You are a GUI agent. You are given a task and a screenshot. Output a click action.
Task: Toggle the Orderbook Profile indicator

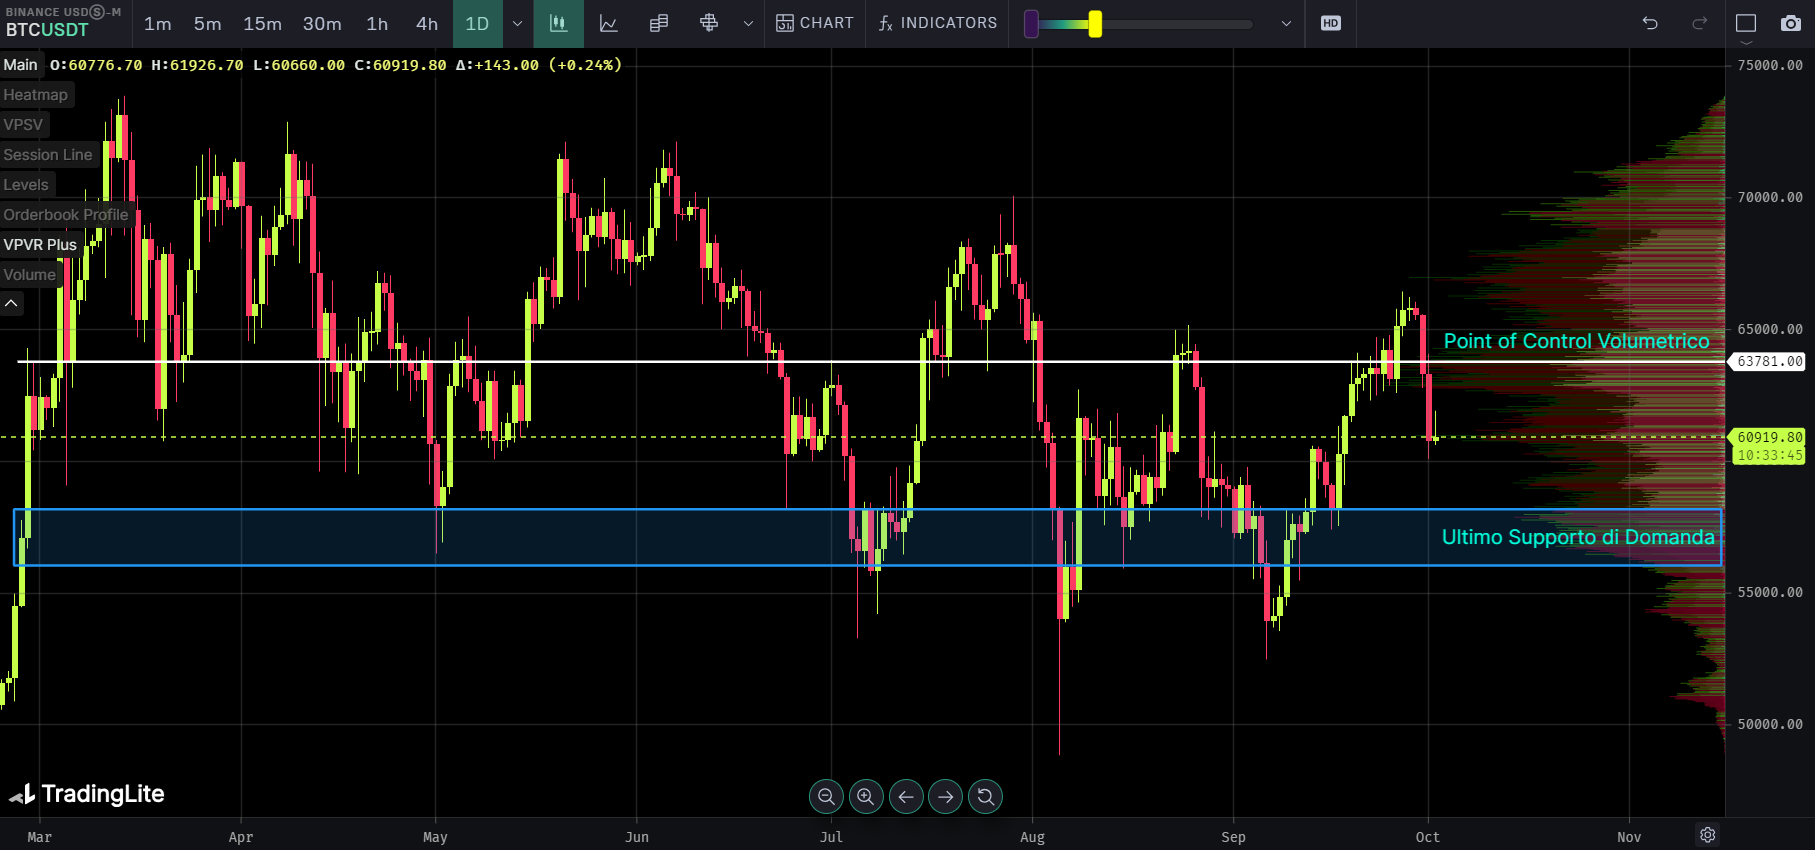click(66, 215)
